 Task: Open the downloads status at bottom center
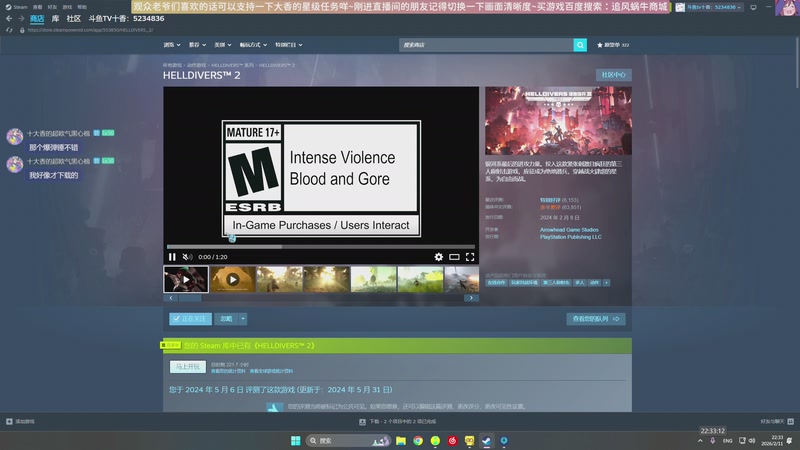pyautogui.click(x=397, y=421)
